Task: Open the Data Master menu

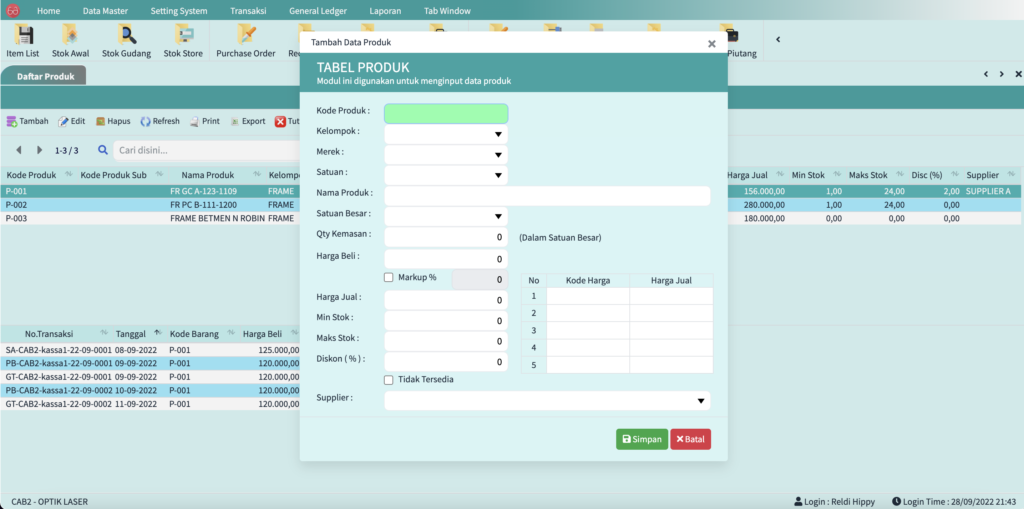Action: coord(104,10)
